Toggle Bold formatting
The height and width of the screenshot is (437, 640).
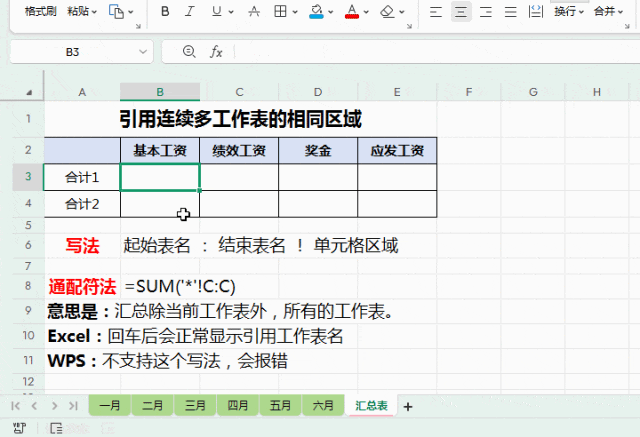tap(165, 11)
